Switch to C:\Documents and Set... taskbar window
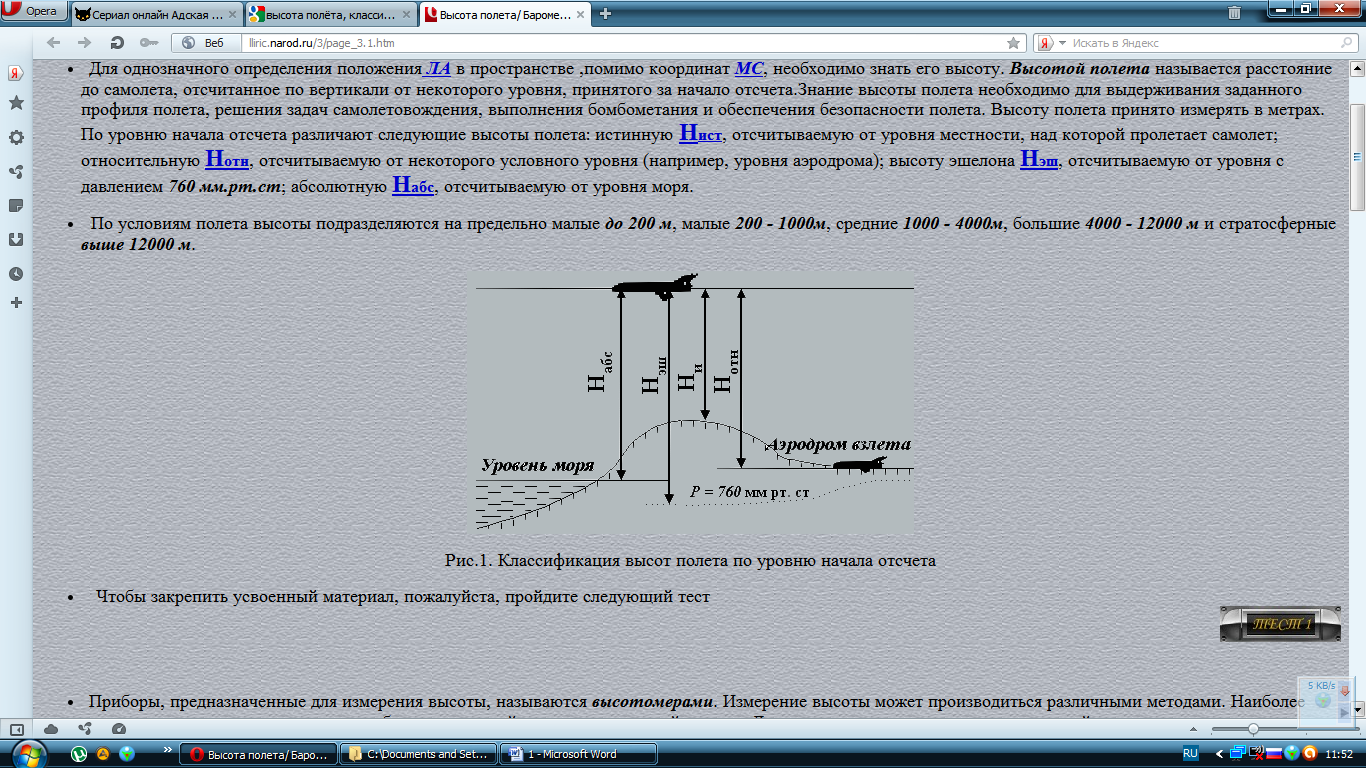Image resolution: width=1366 pixels, height=768 pixels. 417,754
